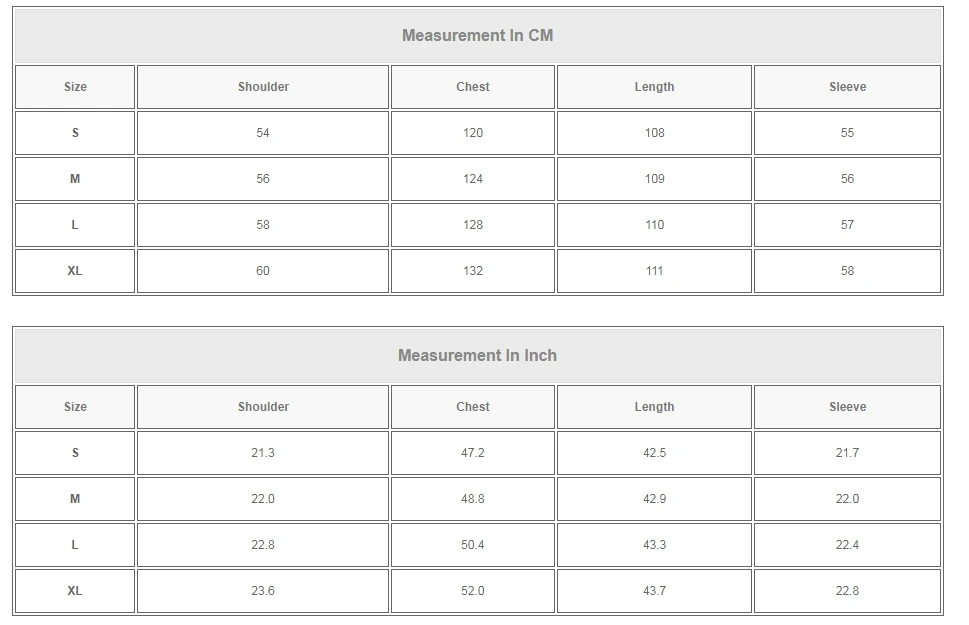Select size S row label in CM table
Image resolution: width=969 pixels, height=625 pixels.
click(x=75, y=133)
